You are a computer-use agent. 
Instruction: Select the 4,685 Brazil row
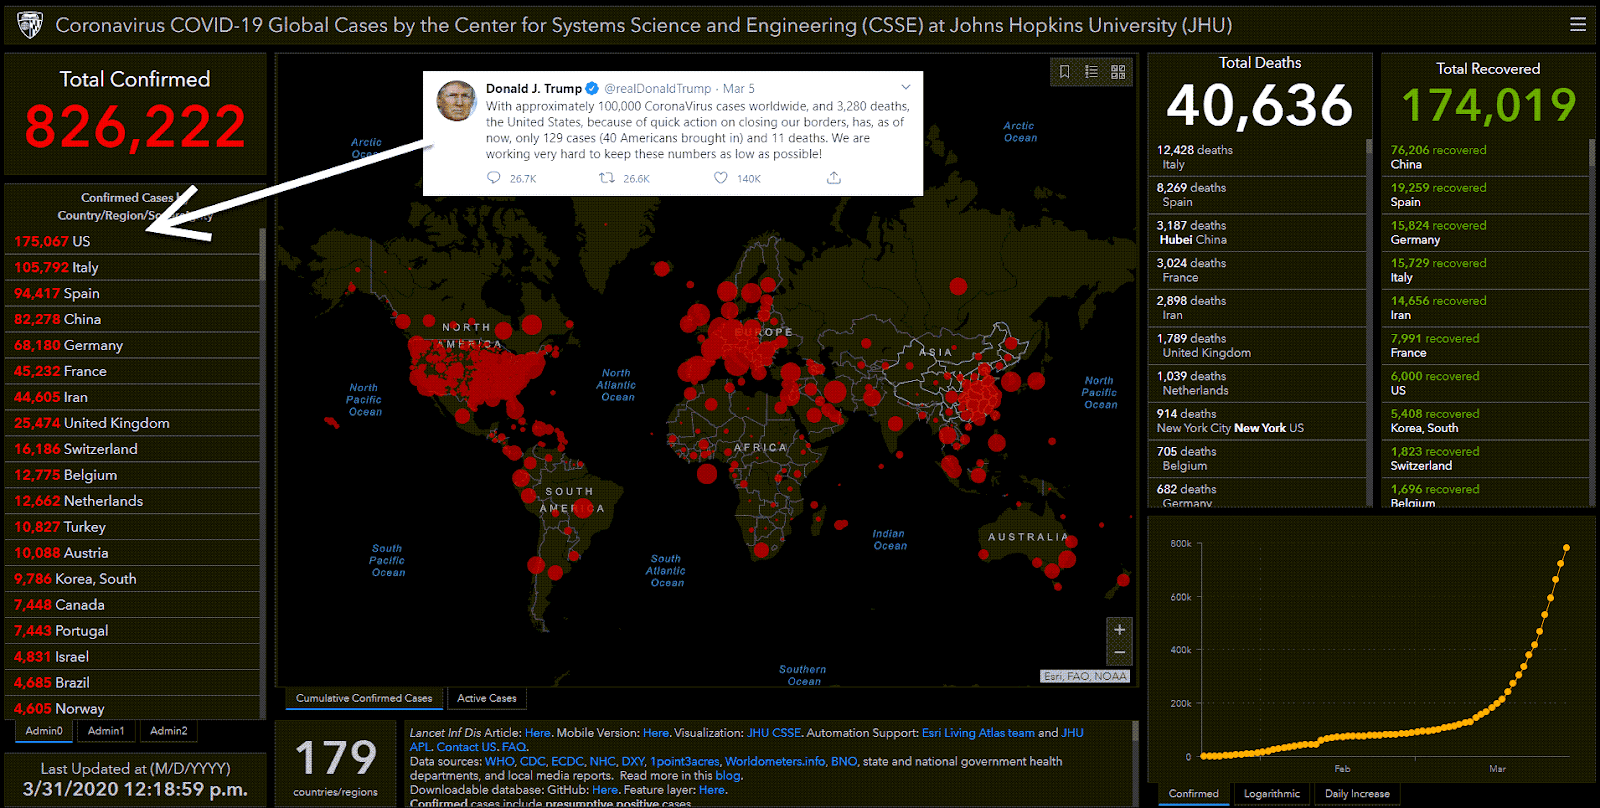[x=132, y=683]
